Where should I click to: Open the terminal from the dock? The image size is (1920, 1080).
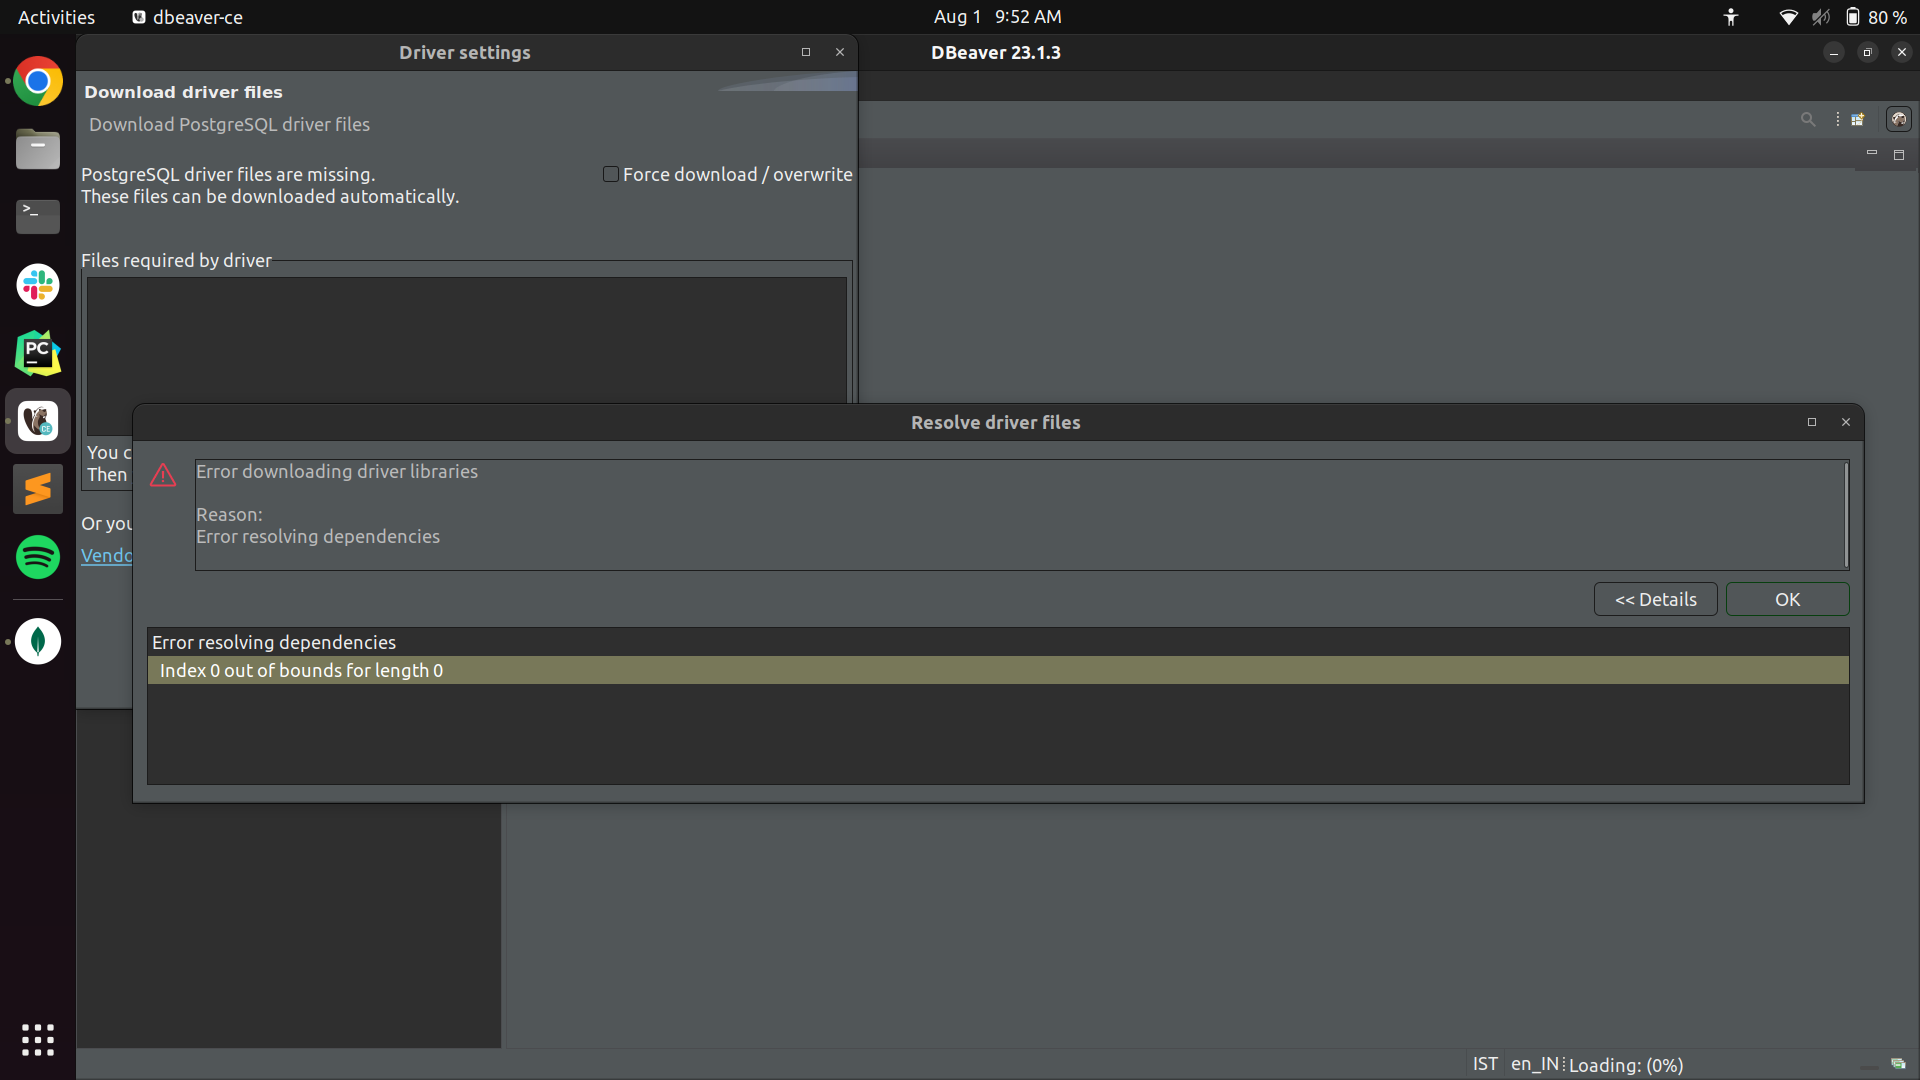37,217
